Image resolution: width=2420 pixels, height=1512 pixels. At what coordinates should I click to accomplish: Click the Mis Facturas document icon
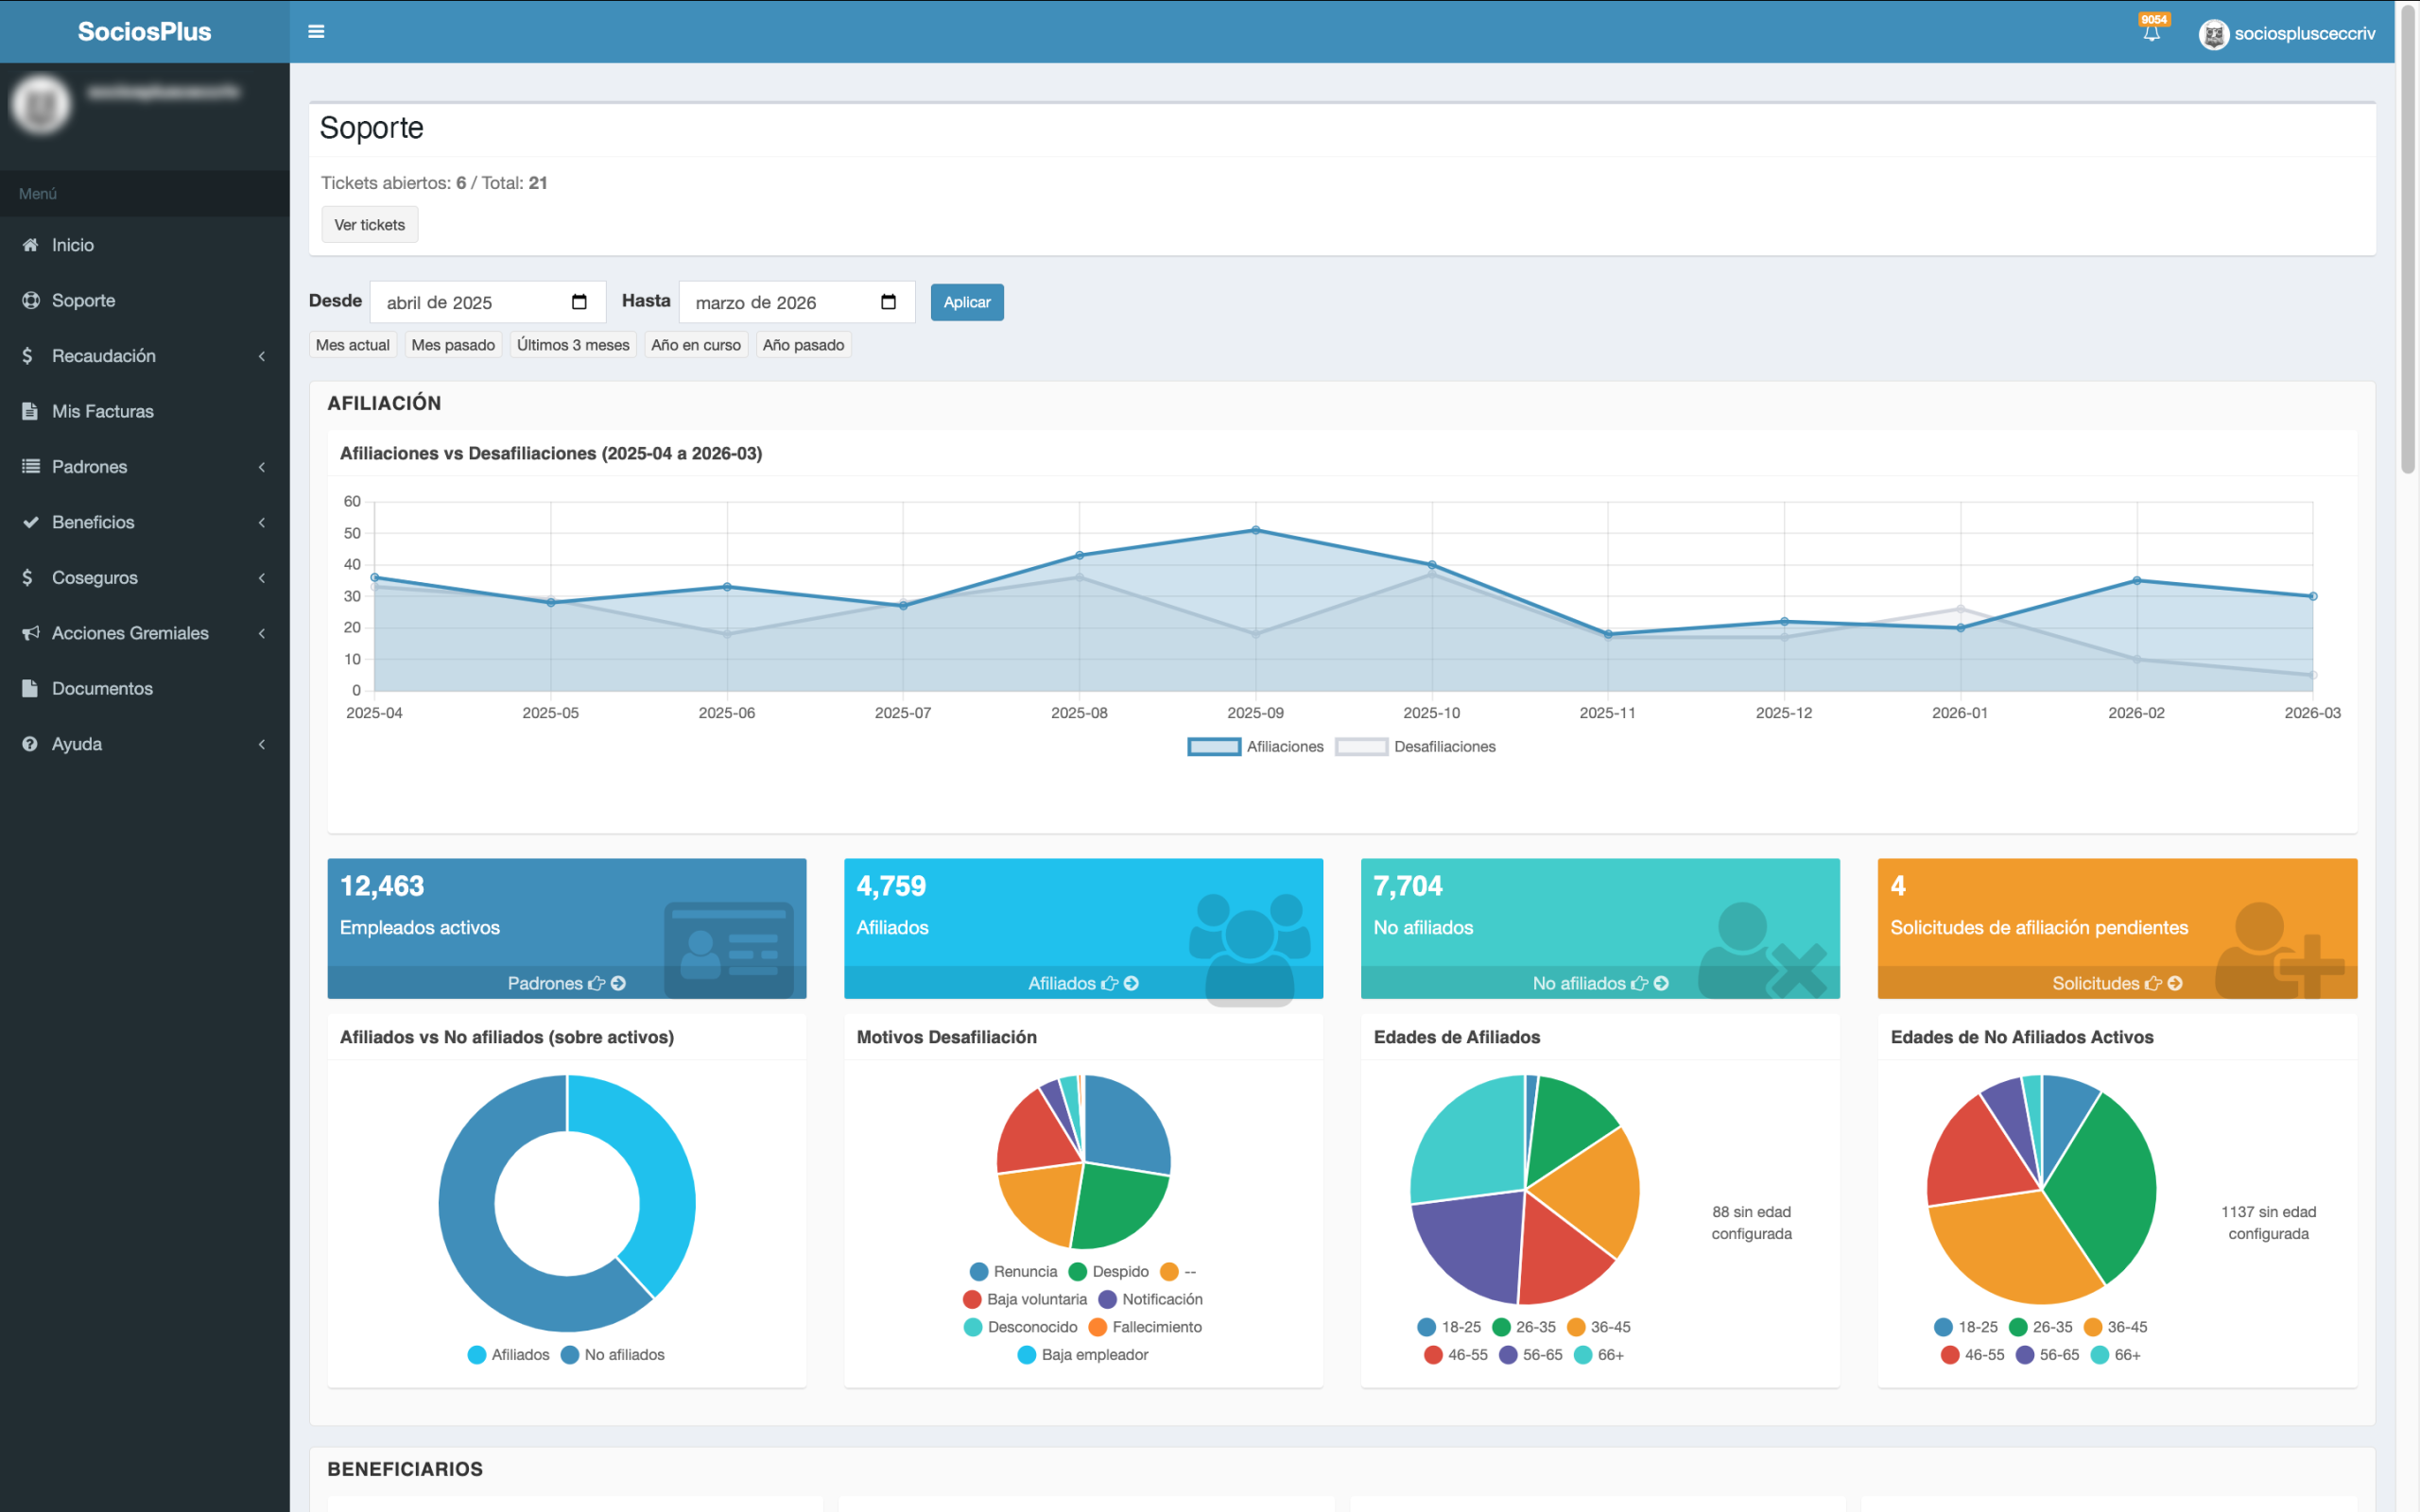coord(31,411)
